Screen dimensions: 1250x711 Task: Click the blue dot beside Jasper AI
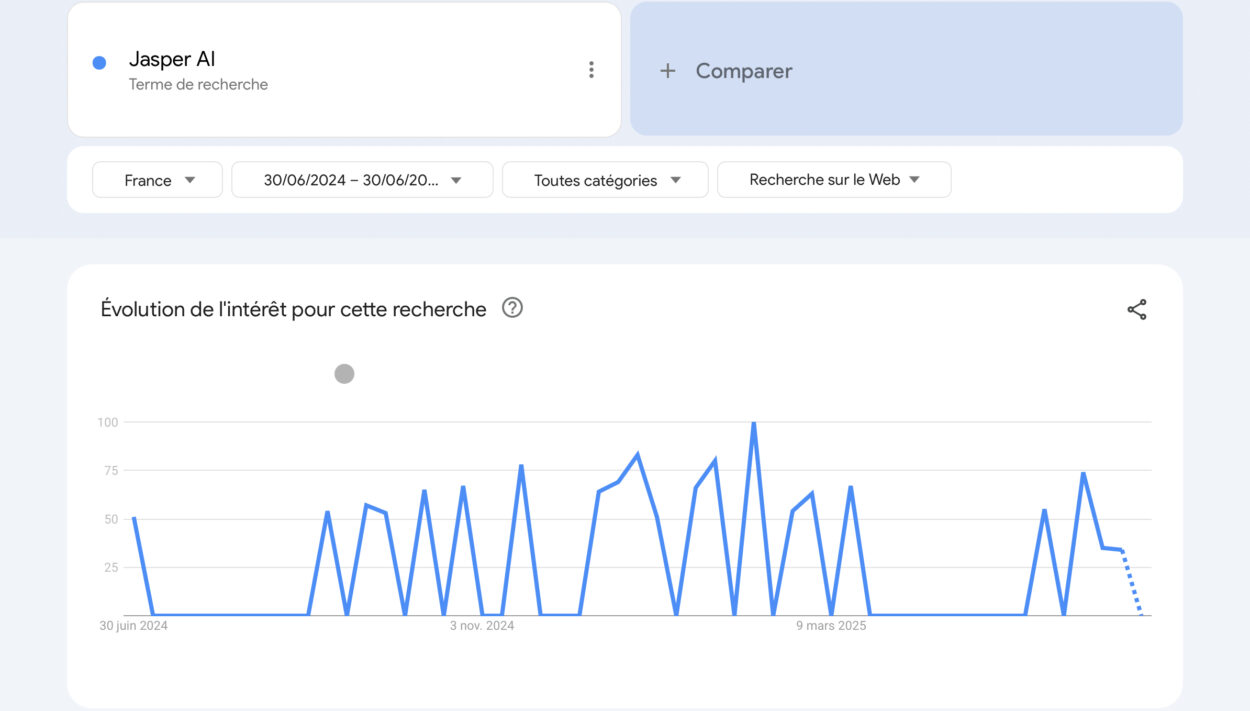click(99, 63)
